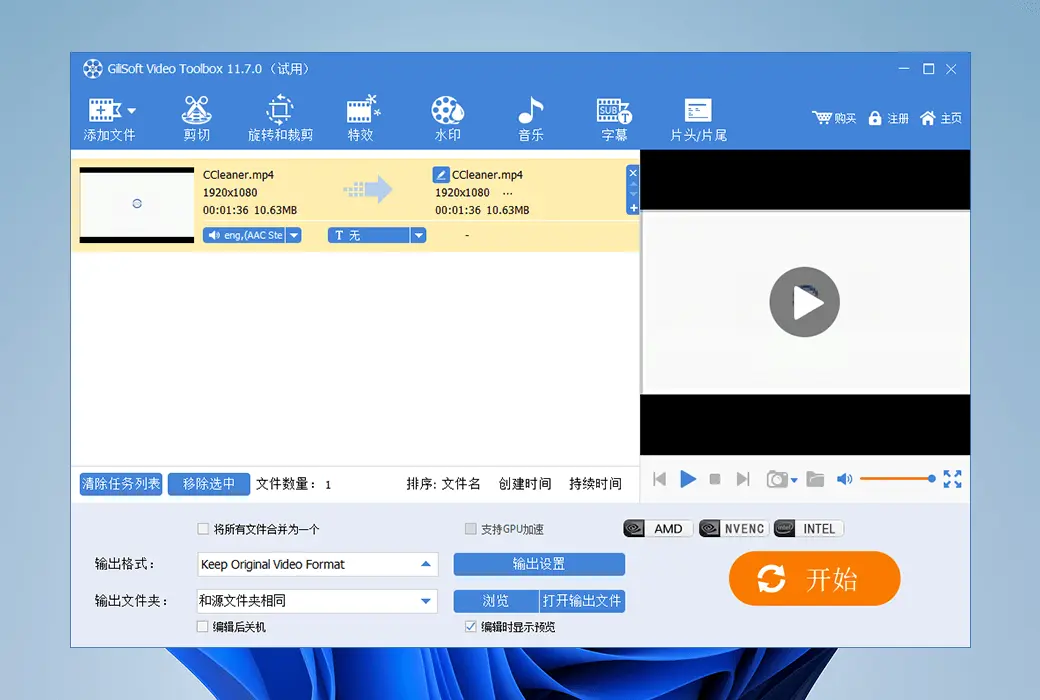Open the 添加文件 dropdown arrow

[131, 111]
